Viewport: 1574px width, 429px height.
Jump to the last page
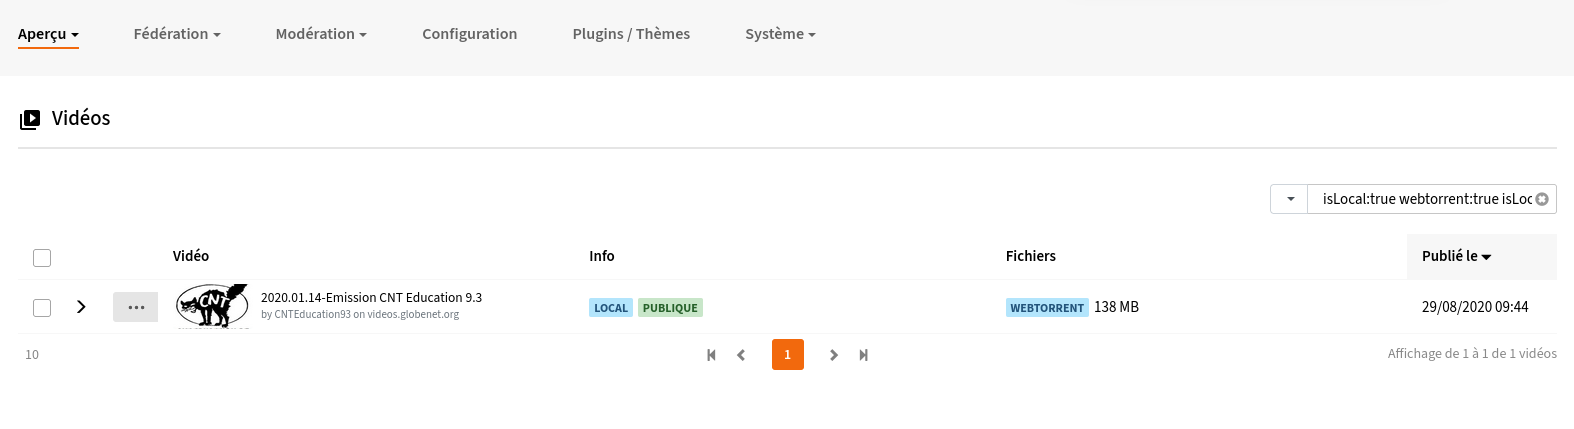[864, 355]
